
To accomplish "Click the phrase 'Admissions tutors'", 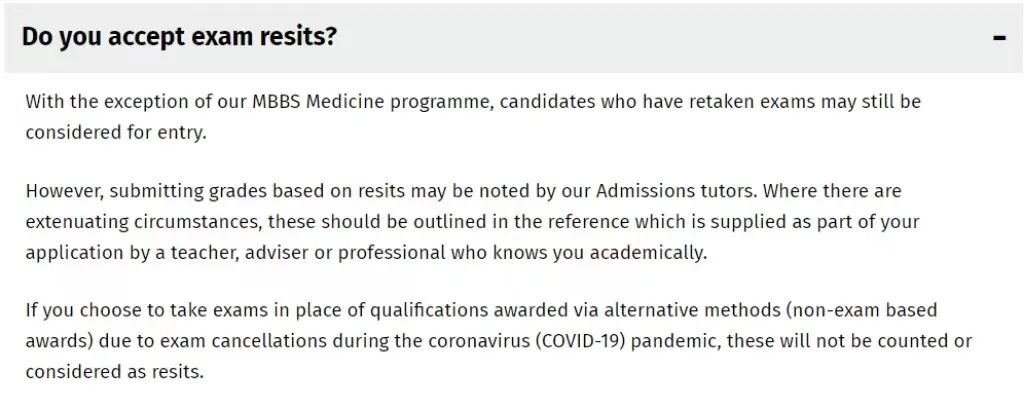I will pyautogui.click(x=677, y=191).
